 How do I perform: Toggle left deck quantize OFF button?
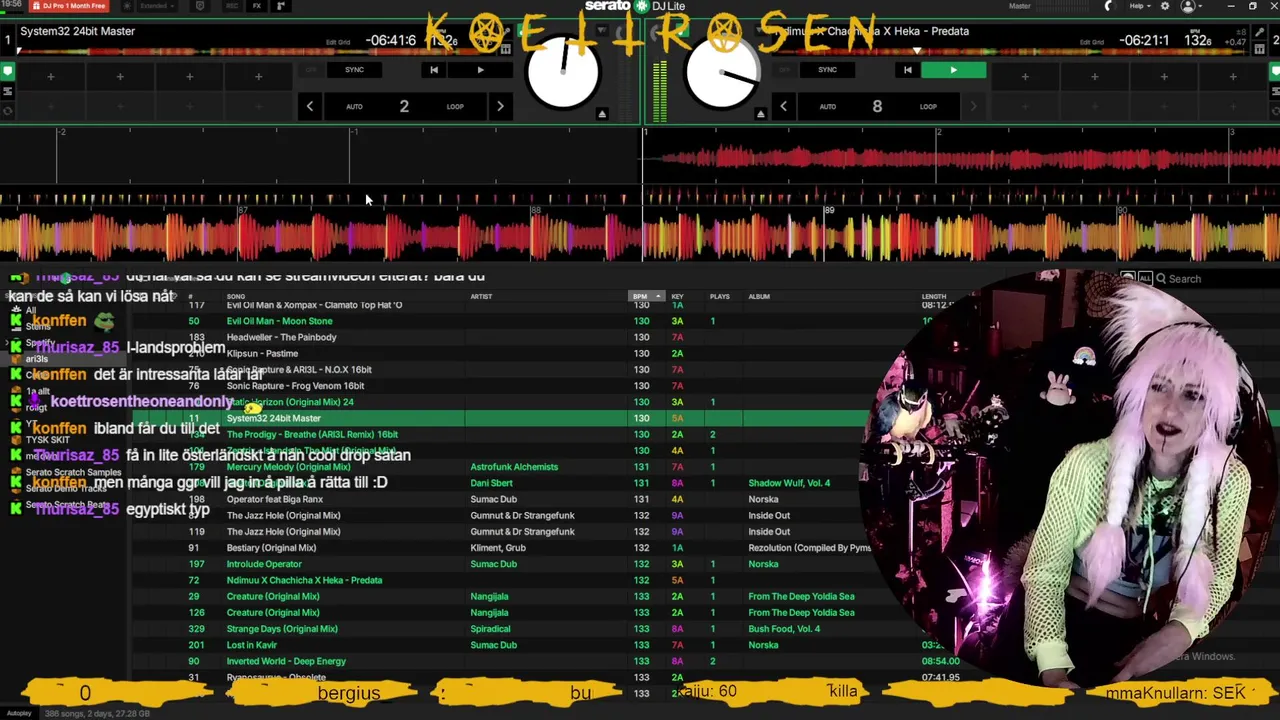click(x=311, y=70)
